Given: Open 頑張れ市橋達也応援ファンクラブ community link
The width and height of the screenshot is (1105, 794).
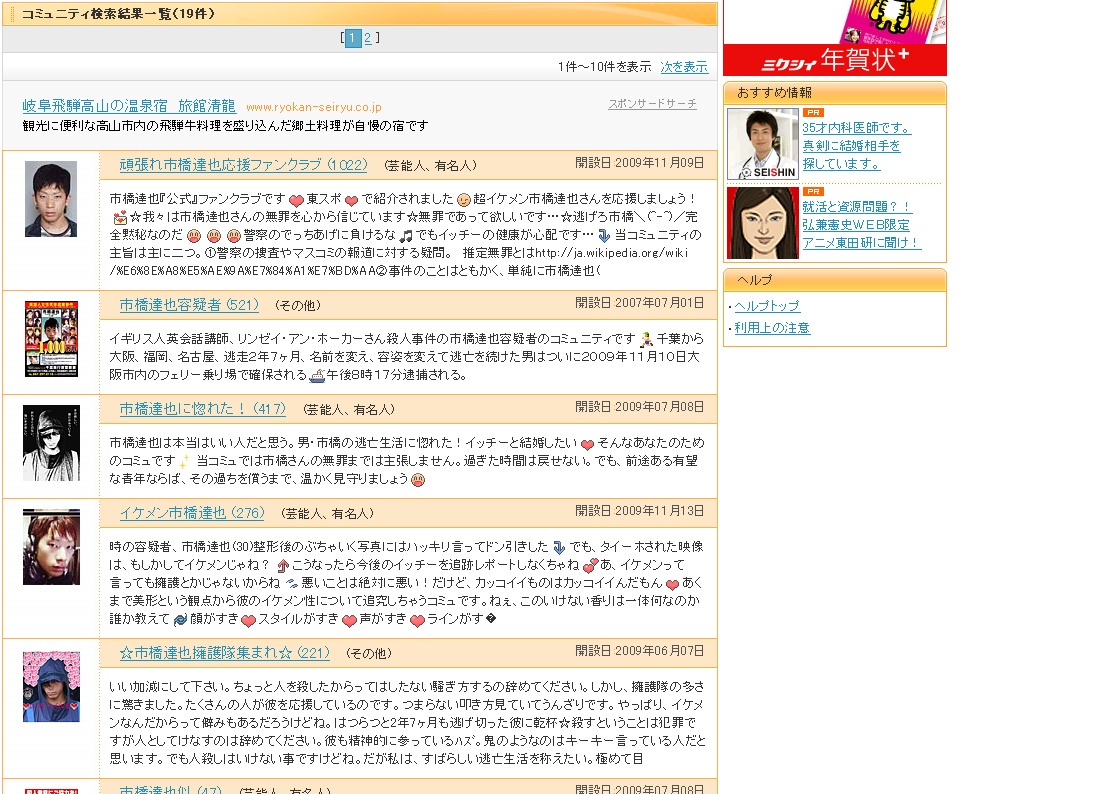Looking at the screenshot, I should 243,165.
